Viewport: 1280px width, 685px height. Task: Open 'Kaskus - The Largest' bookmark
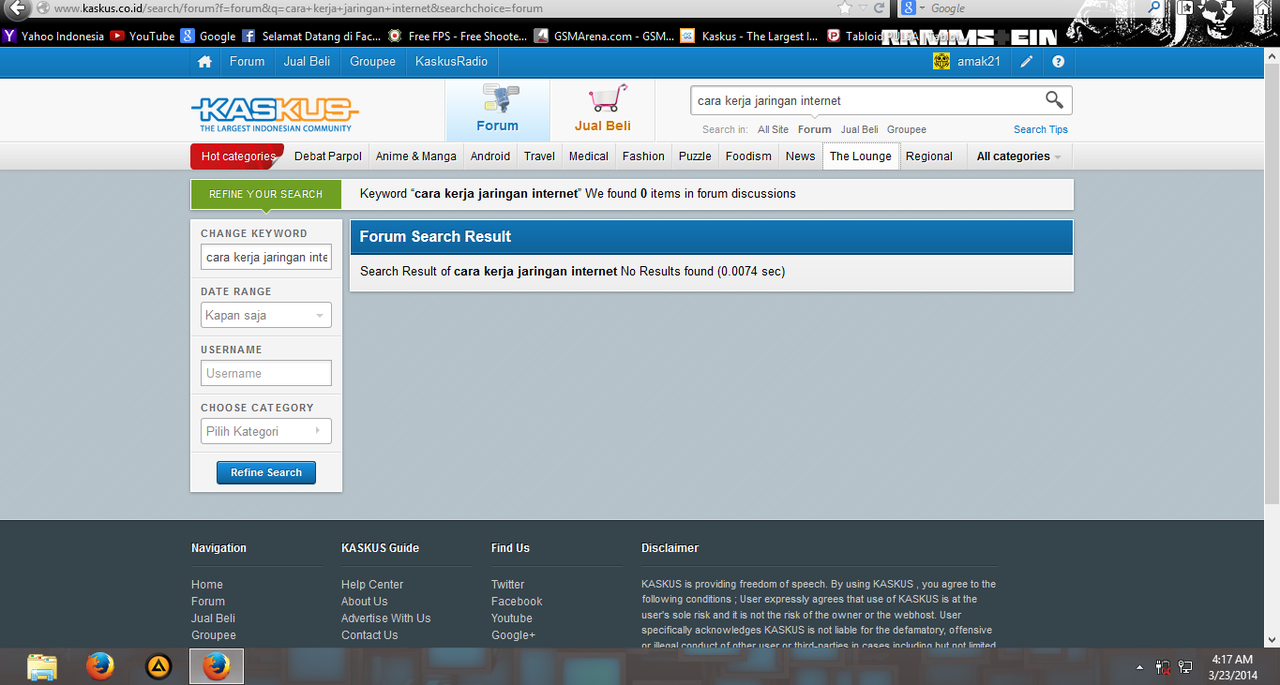(x=749, y=36)
